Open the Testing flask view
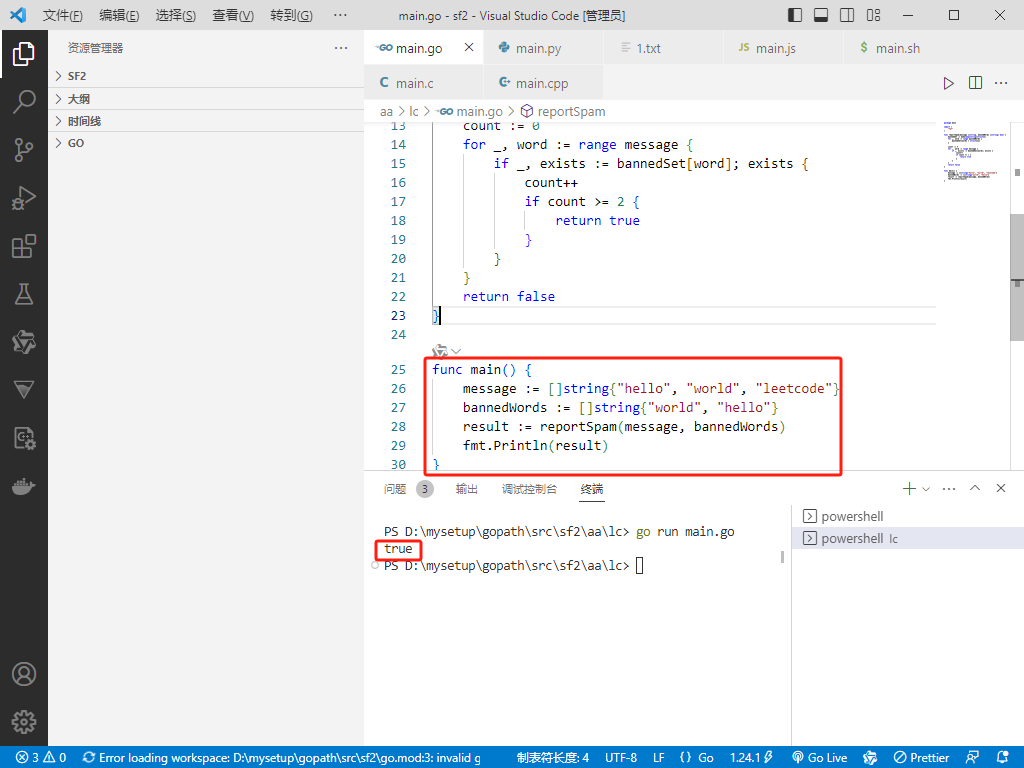Viewport: 1024px width, 768px height. click(x=24, y=295)
